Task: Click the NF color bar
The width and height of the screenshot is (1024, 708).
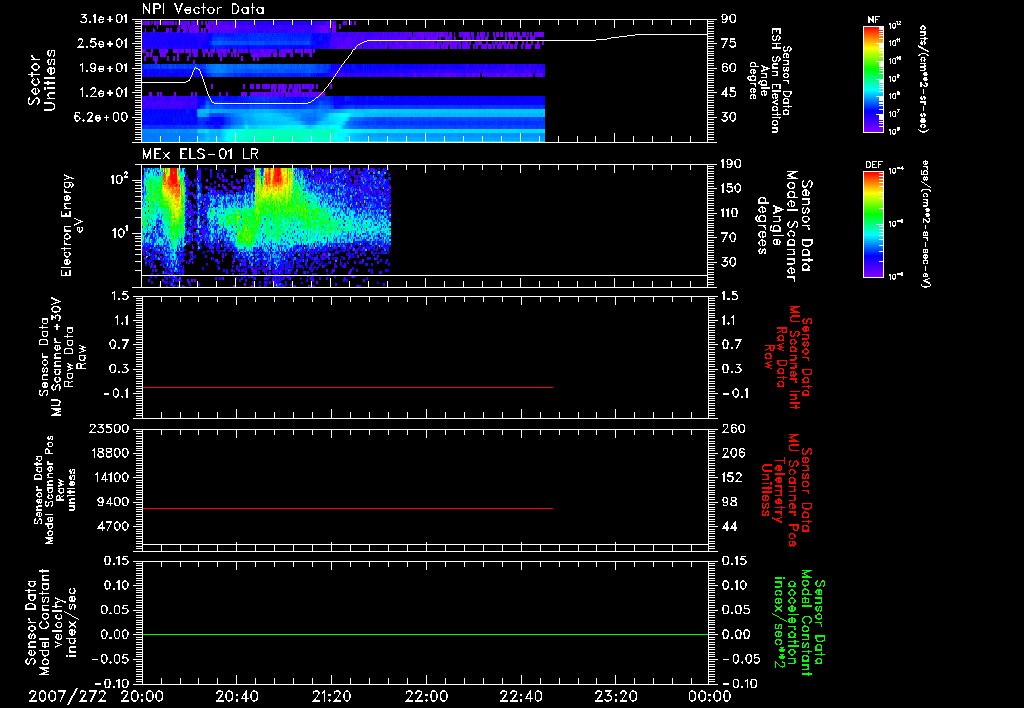Action: (x=873, y=79)
